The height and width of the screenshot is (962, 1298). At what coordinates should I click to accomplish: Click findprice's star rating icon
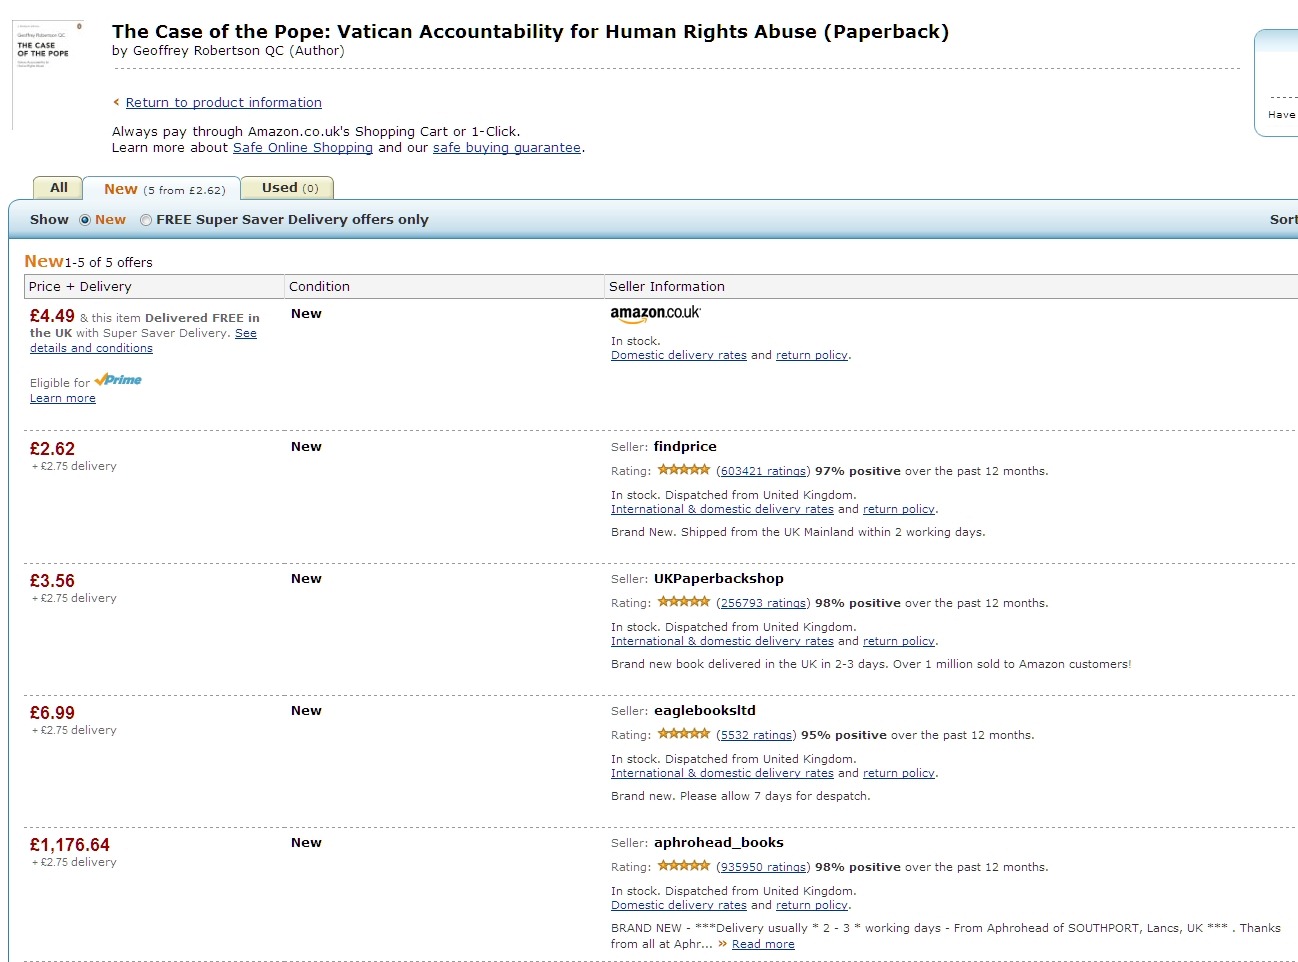[x=684, y=470]
